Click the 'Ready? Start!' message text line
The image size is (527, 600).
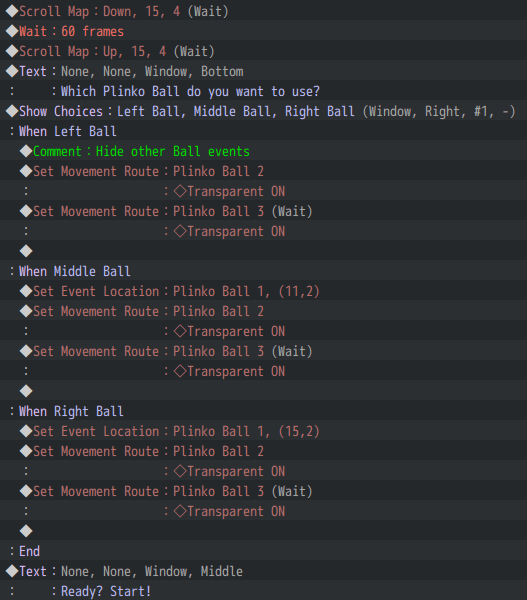[x=263, y=591]
